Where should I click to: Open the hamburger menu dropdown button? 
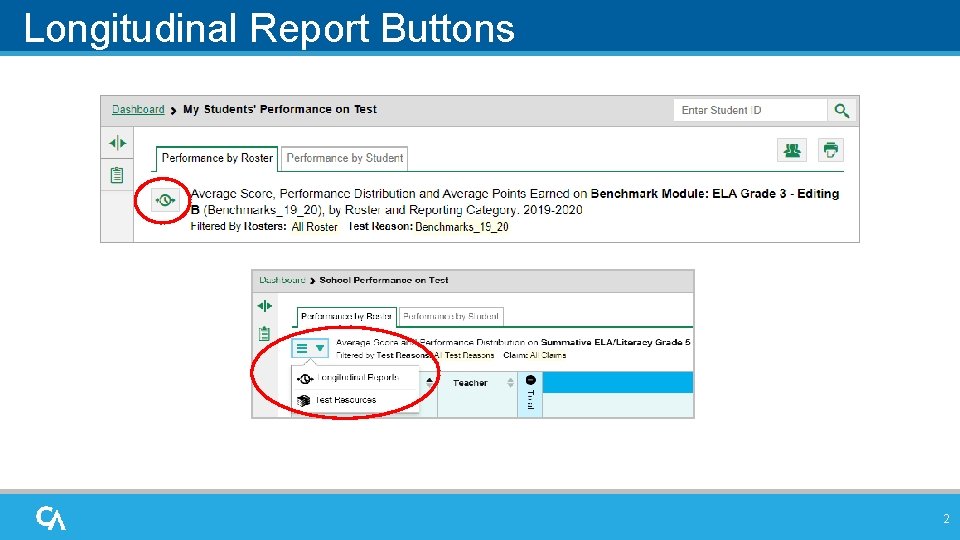coord(310,348)
